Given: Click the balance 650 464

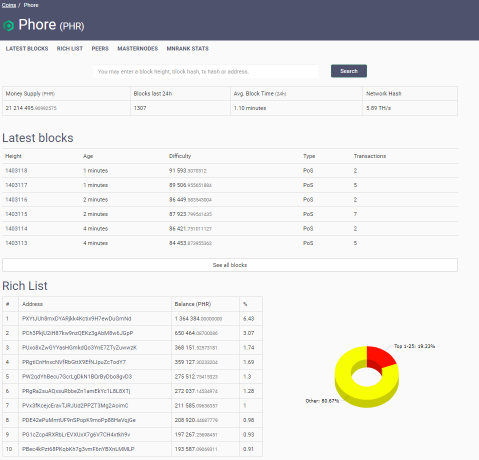Looking at the screenshot, I should click(x=196, y=333).
